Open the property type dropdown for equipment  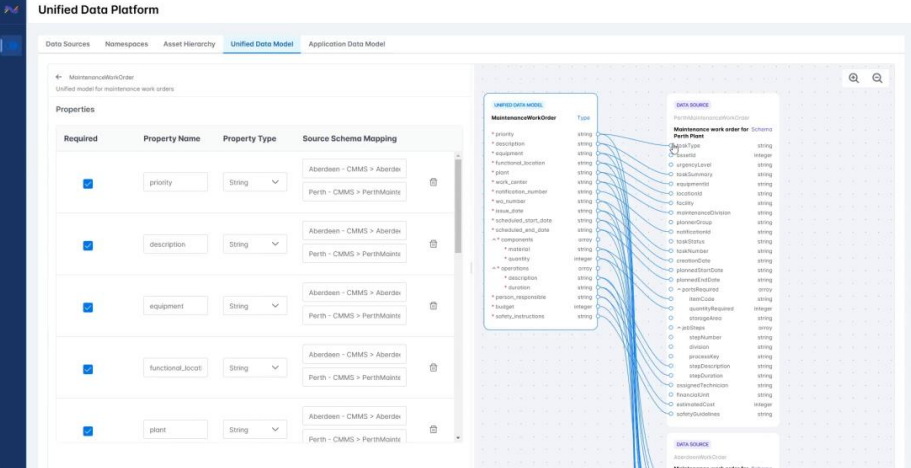pyautogui.click(x=254, y=306)
